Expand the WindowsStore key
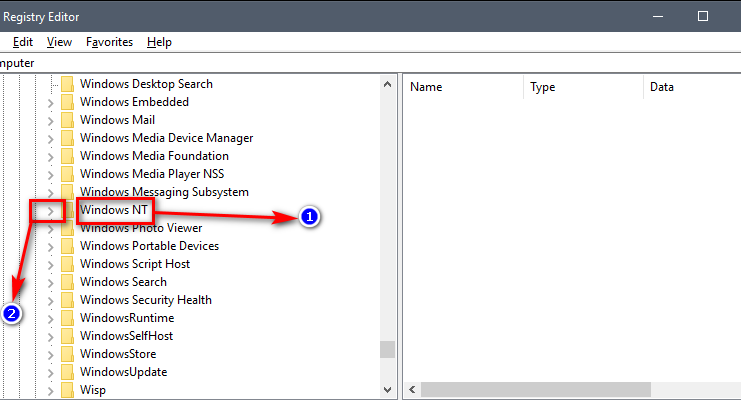Viewport: 741px width, 400px height. [x=51, y=355]
